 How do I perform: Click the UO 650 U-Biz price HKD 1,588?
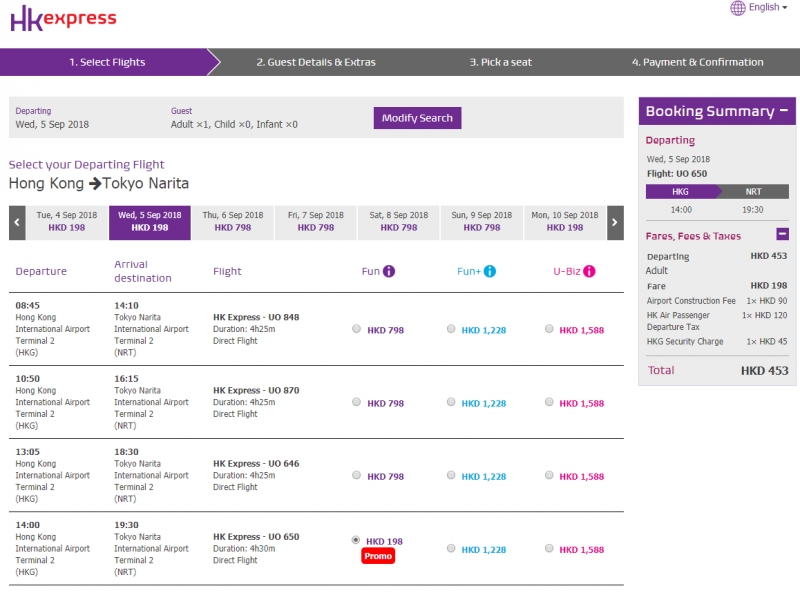(x=582, y=550)
